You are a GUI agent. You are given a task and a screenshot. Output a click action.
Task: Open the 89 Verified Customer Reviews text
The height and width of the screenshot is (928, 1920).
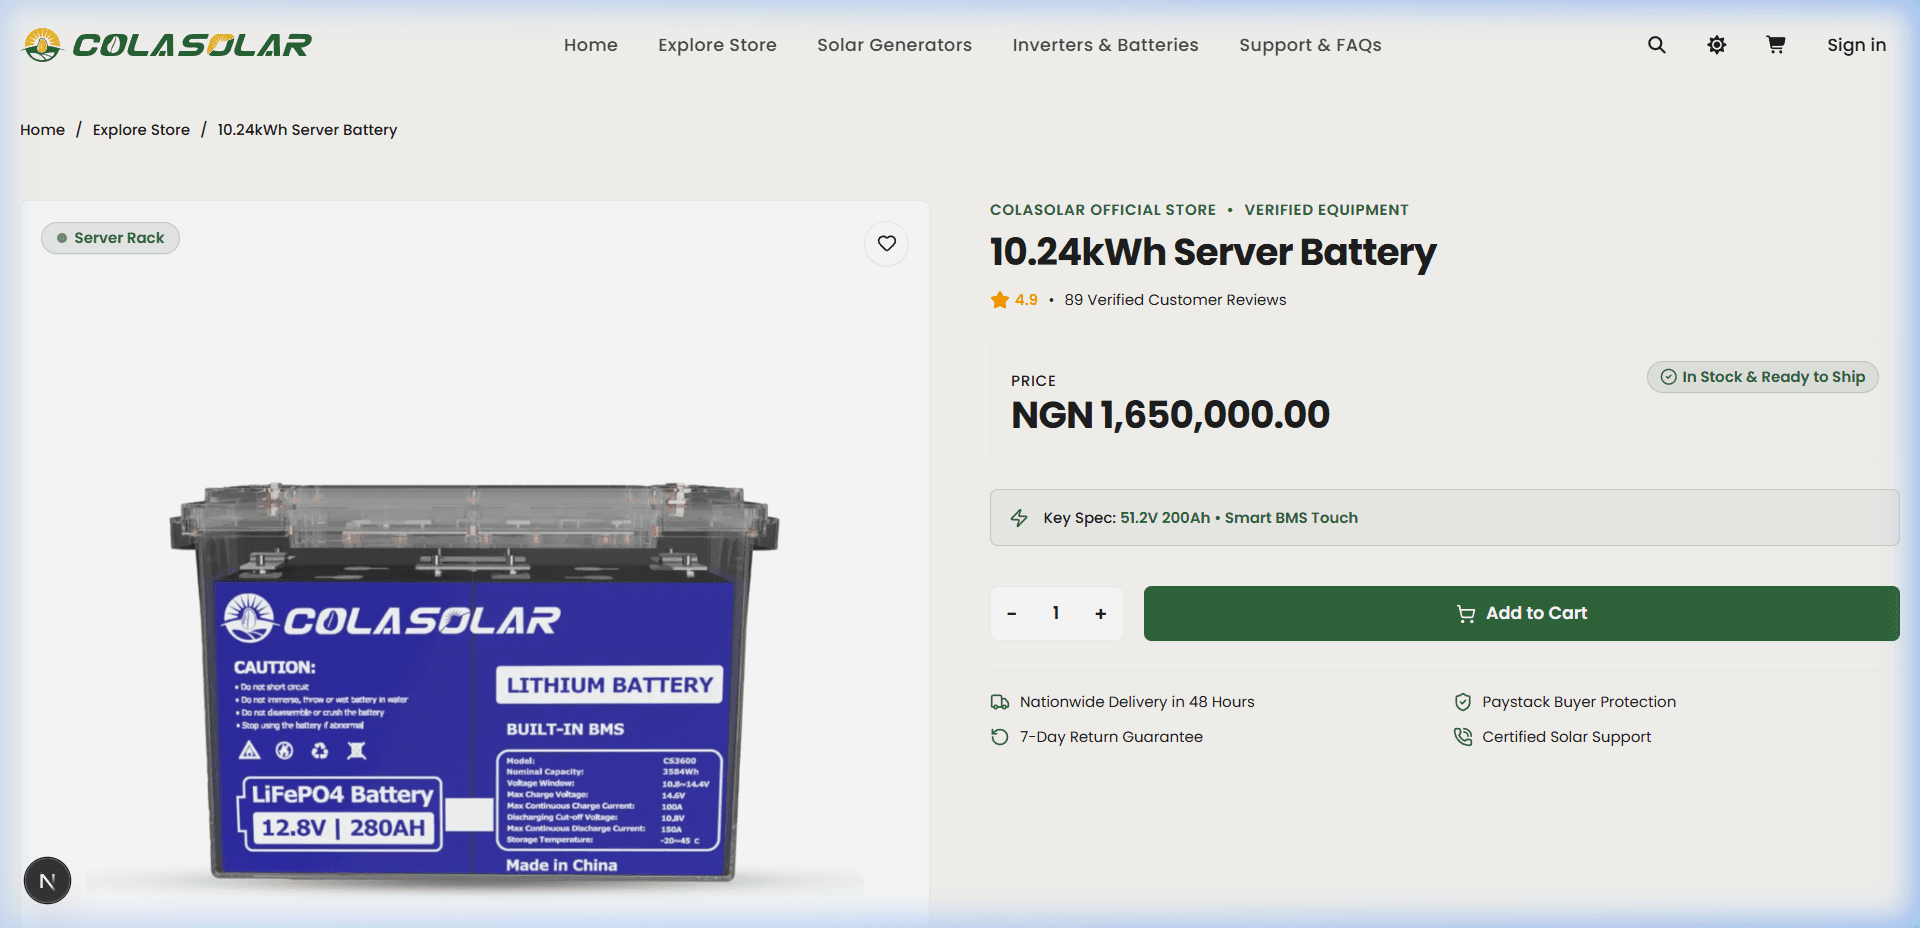pyautogui.click(x=1175, y=300)
